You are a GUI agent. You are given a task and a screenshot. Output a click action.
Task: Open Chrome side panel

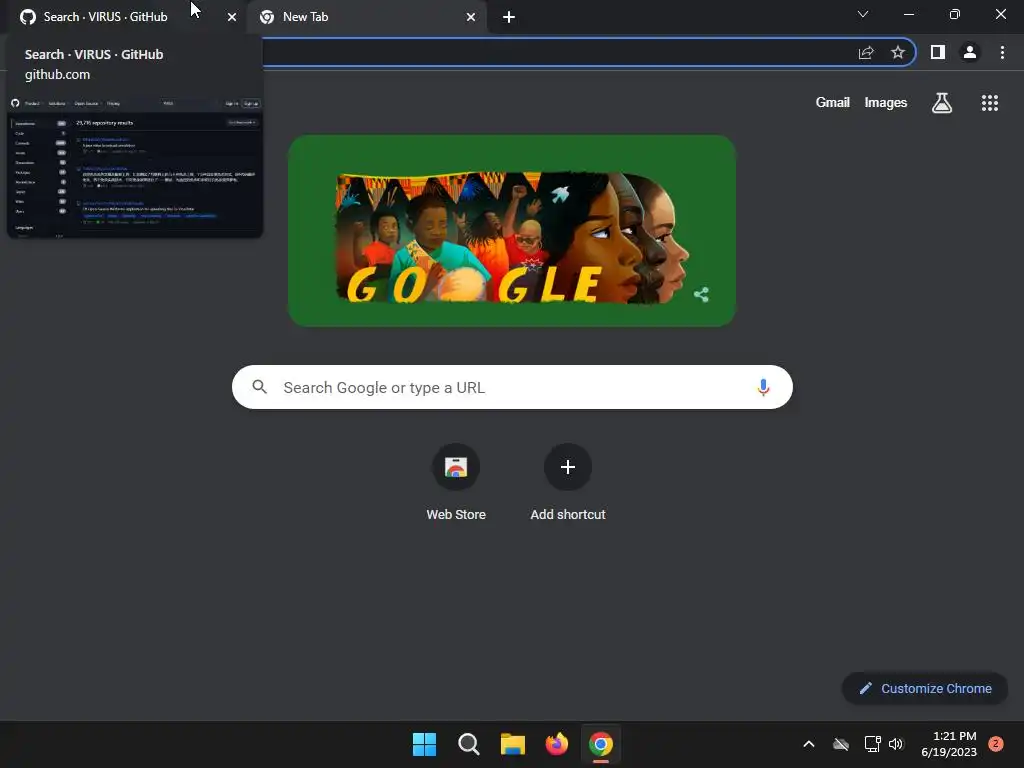[938, 52]
